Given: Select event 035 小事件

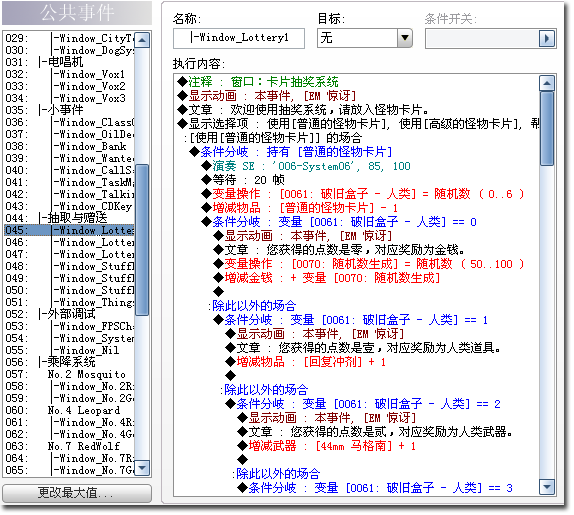Looking at the screenshot, I should click(70, 110).
